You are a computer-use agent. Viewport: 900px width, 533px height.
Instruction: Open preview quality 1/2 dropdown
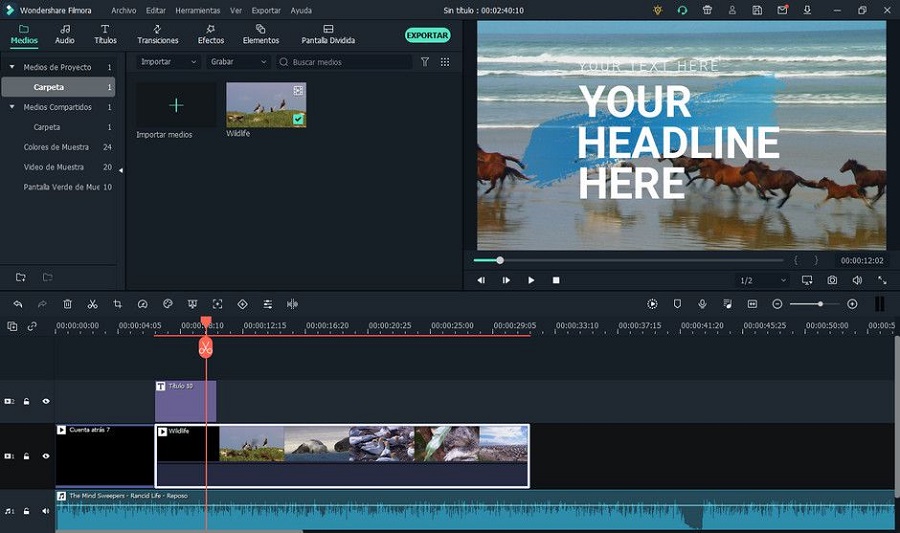pos(760,281)
